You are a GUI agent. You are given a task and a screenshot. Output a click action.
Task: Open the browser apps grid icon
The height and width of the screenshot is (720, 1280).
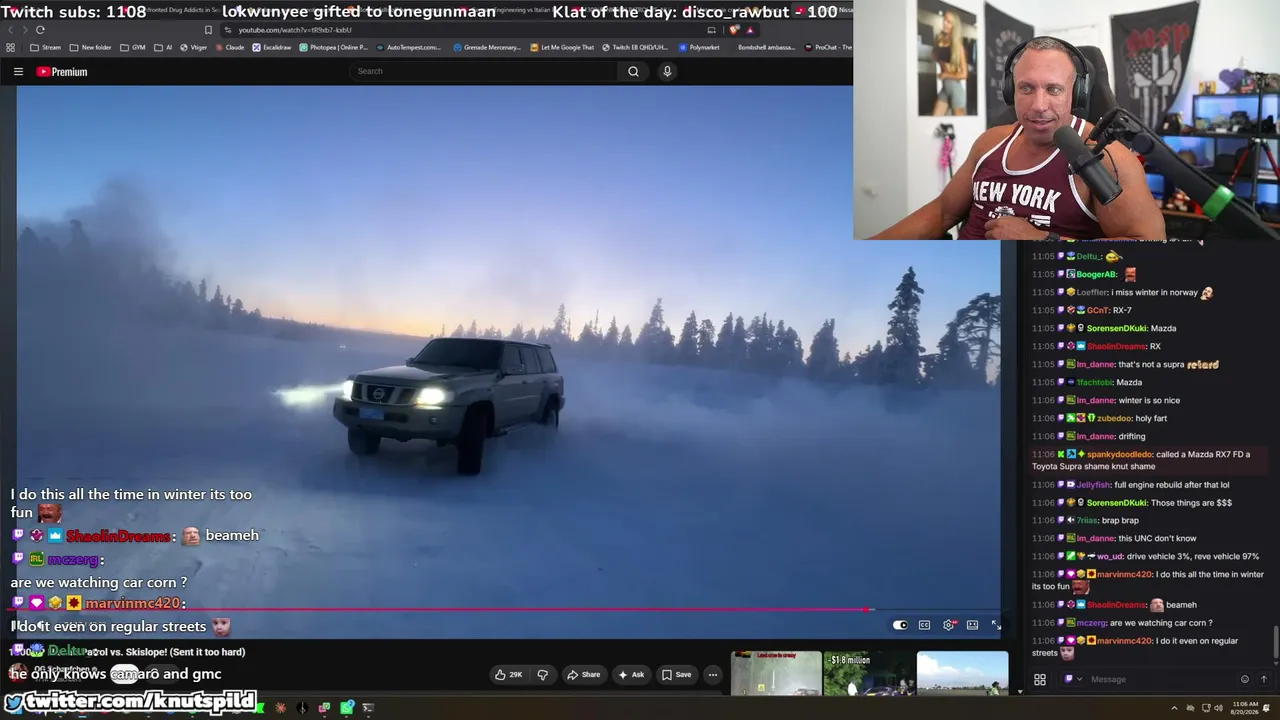tap(10, 47)
